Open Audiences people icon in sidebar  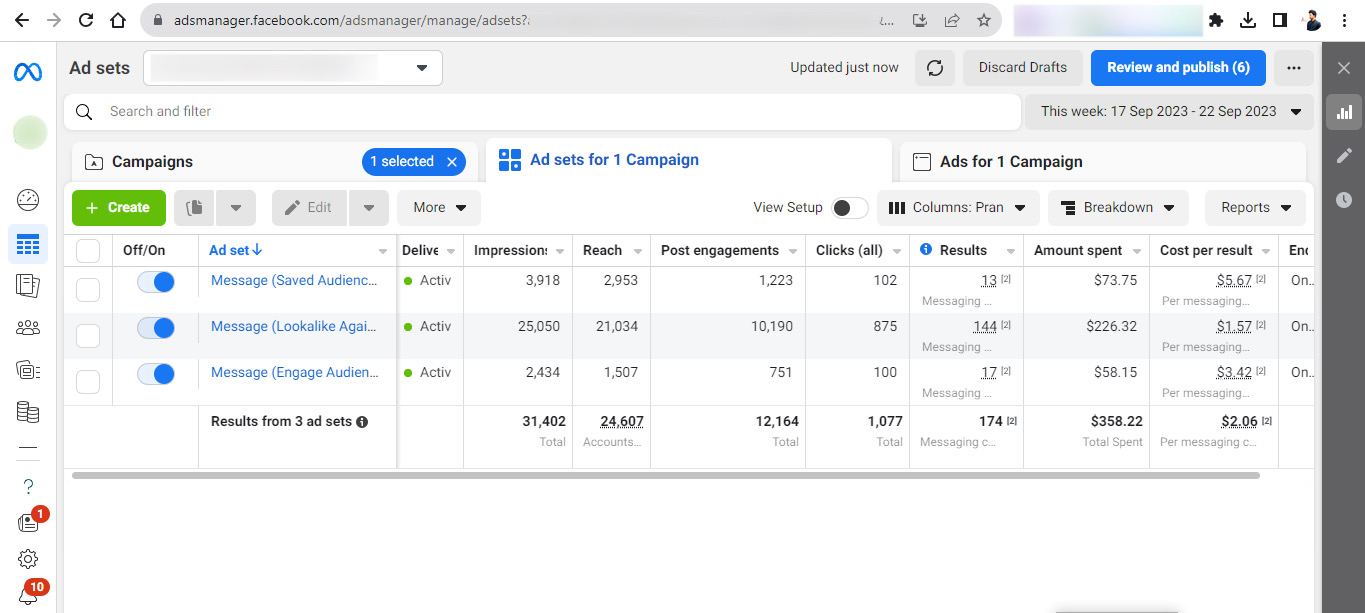pyautogui.click(x=28, y=327)
